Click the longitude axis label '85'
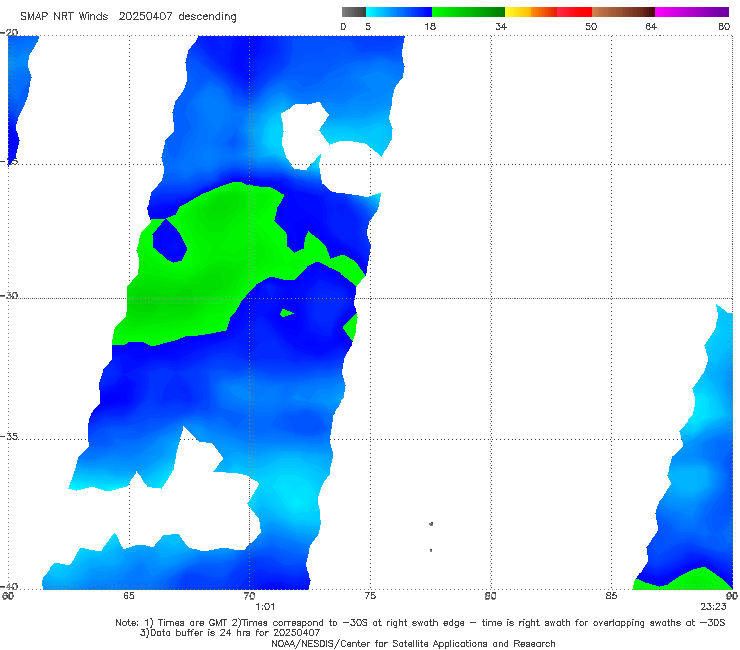 tap(611, 596)
